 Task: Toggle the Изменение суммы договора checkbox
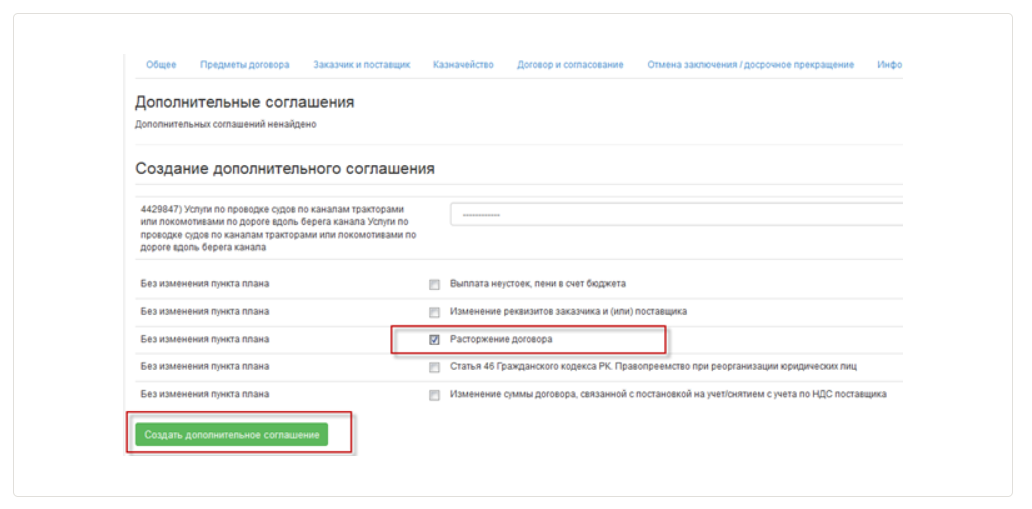pyautogui.click(x=434, y=395)
